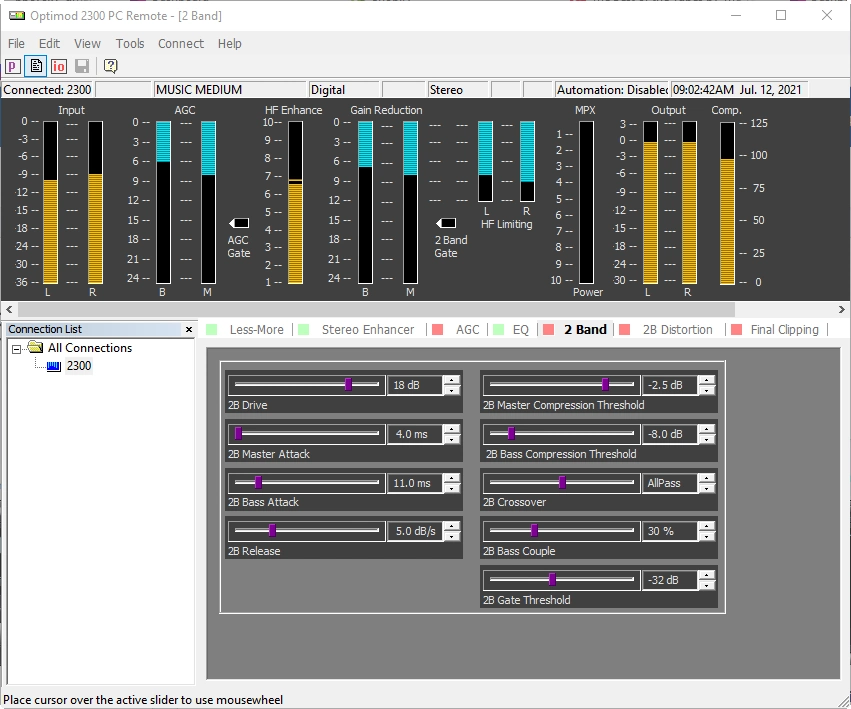The height and width of the screenshot is (709, 851).
Task: Open the View menu
Action: (87, 43)
